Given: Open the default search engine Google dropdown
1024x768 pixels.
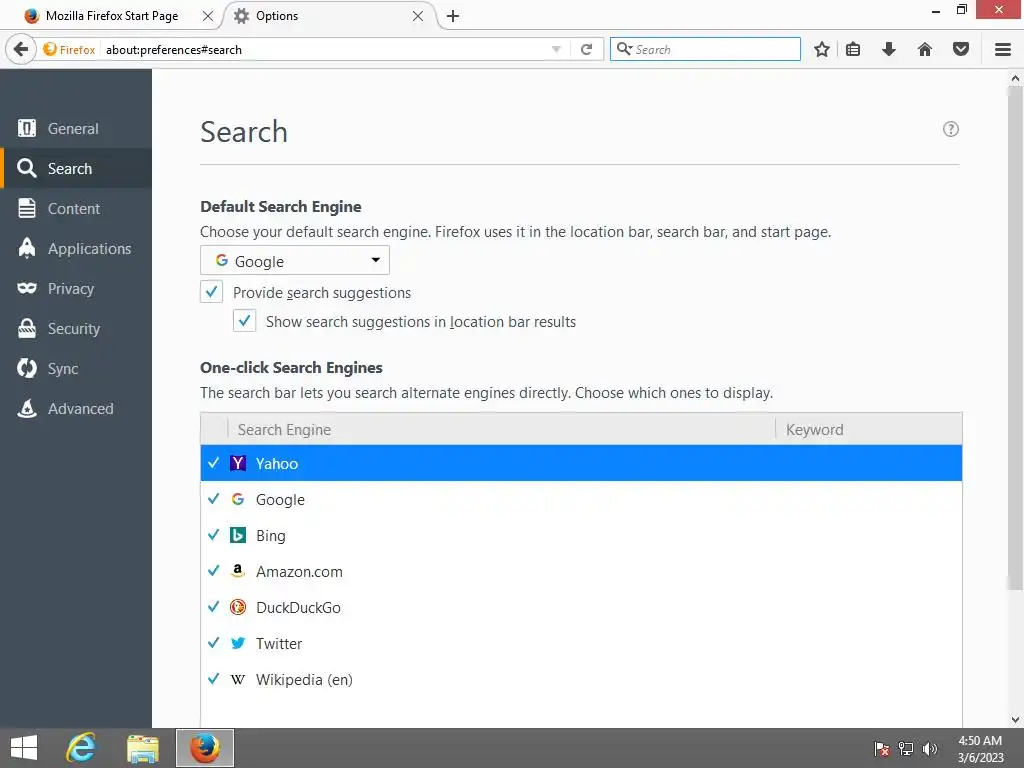Looking at the screenshot, I should point(295,261).
